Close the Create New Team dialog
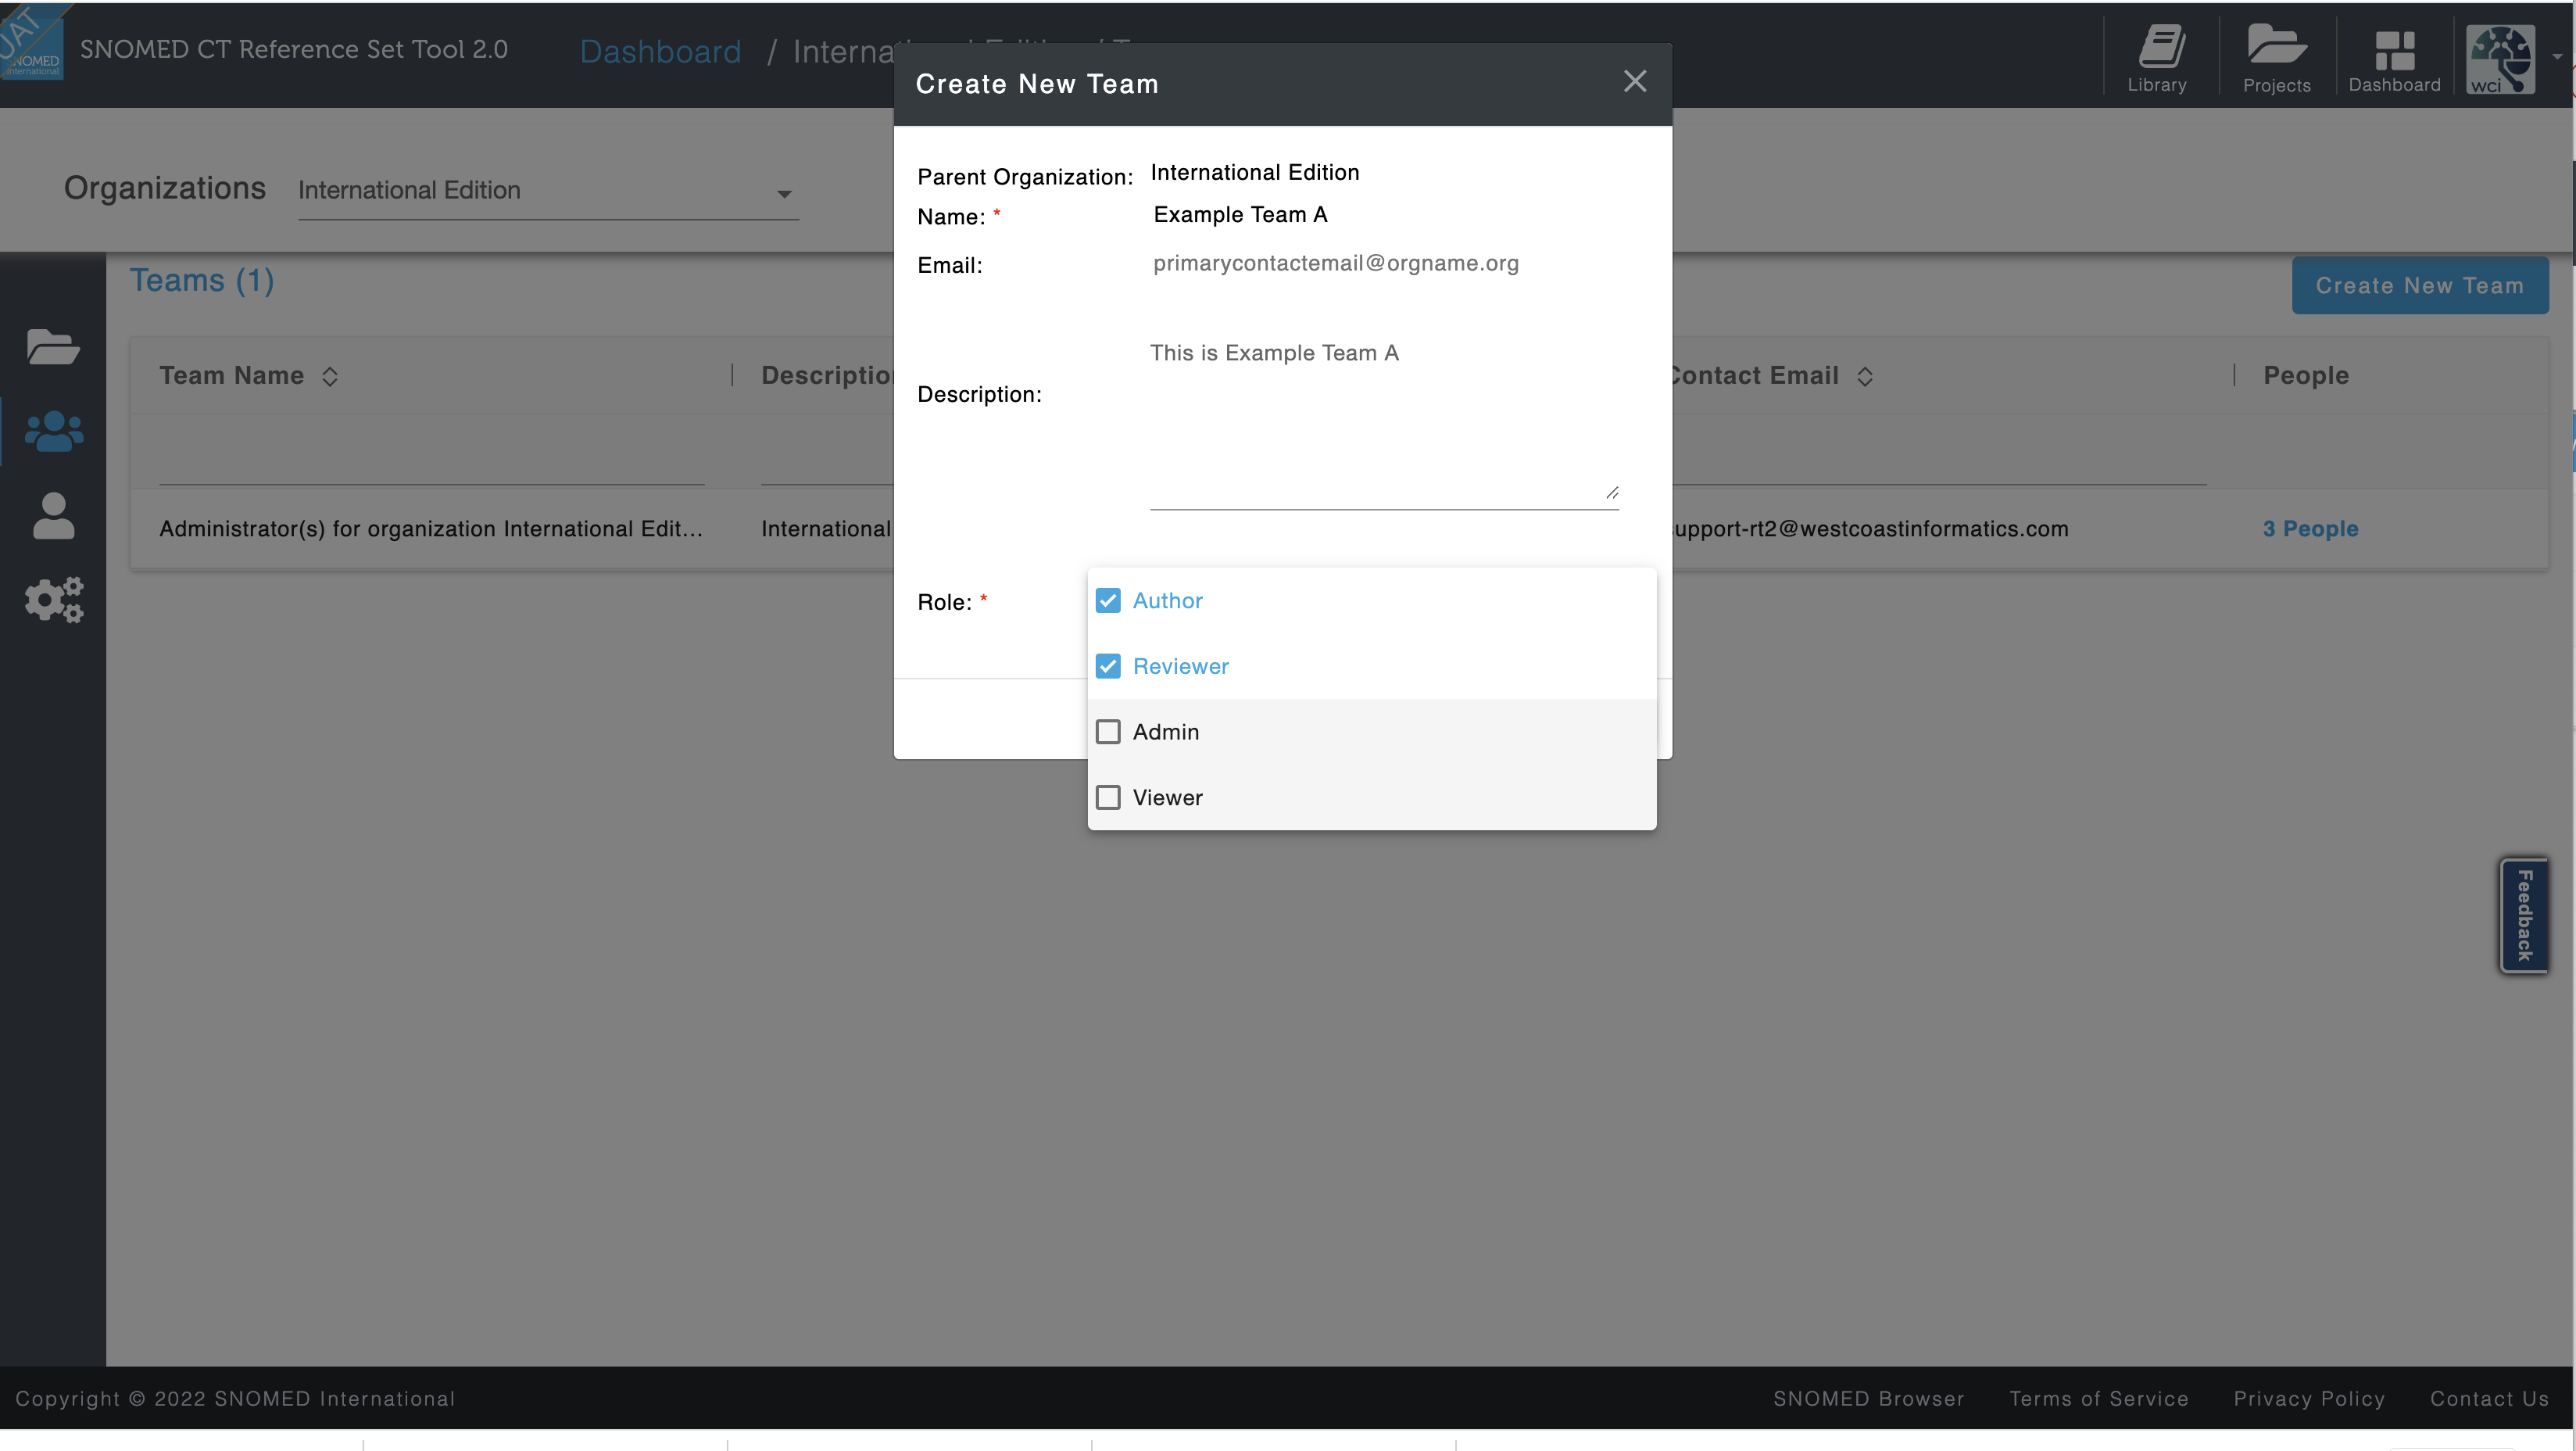The width and height of the screenshot is (2576, 1451). point(1635,81)
